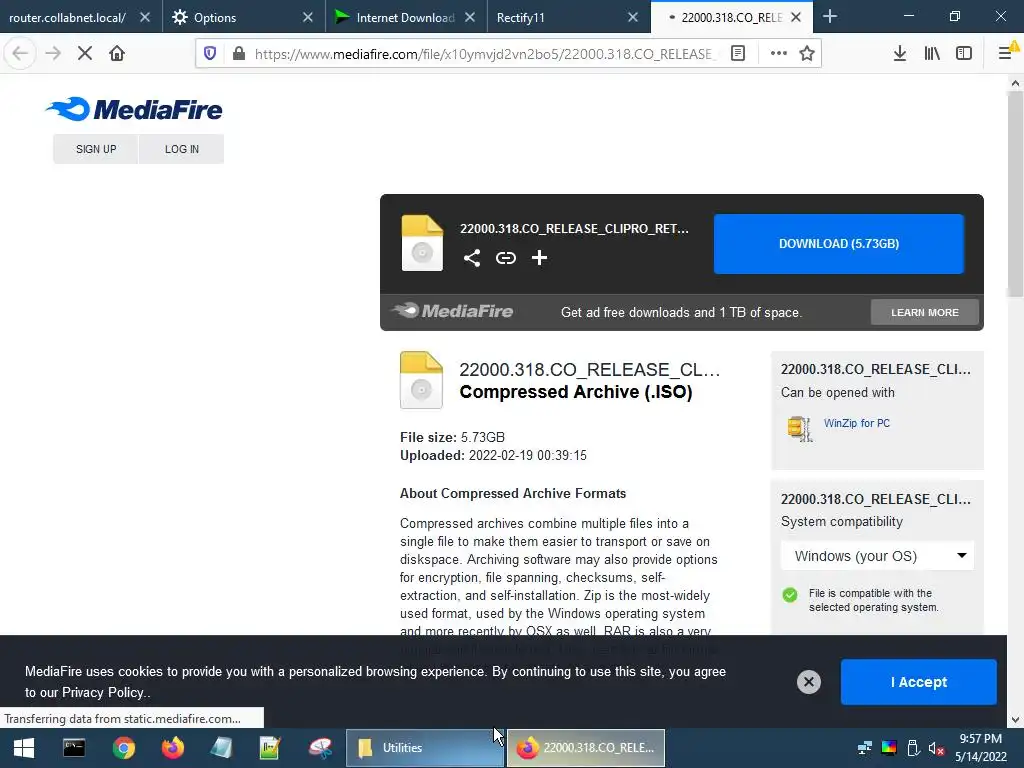Image resolution: width=1024 pixels, height=768 pixels.
Task: Open Utilities window in taskbar
Action: click(425, 748)
